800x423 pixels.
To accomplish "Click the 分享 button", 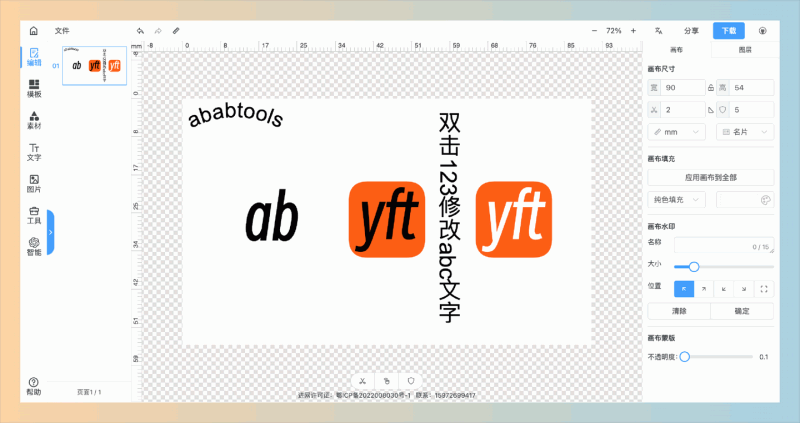I will (x=691, y=31).
